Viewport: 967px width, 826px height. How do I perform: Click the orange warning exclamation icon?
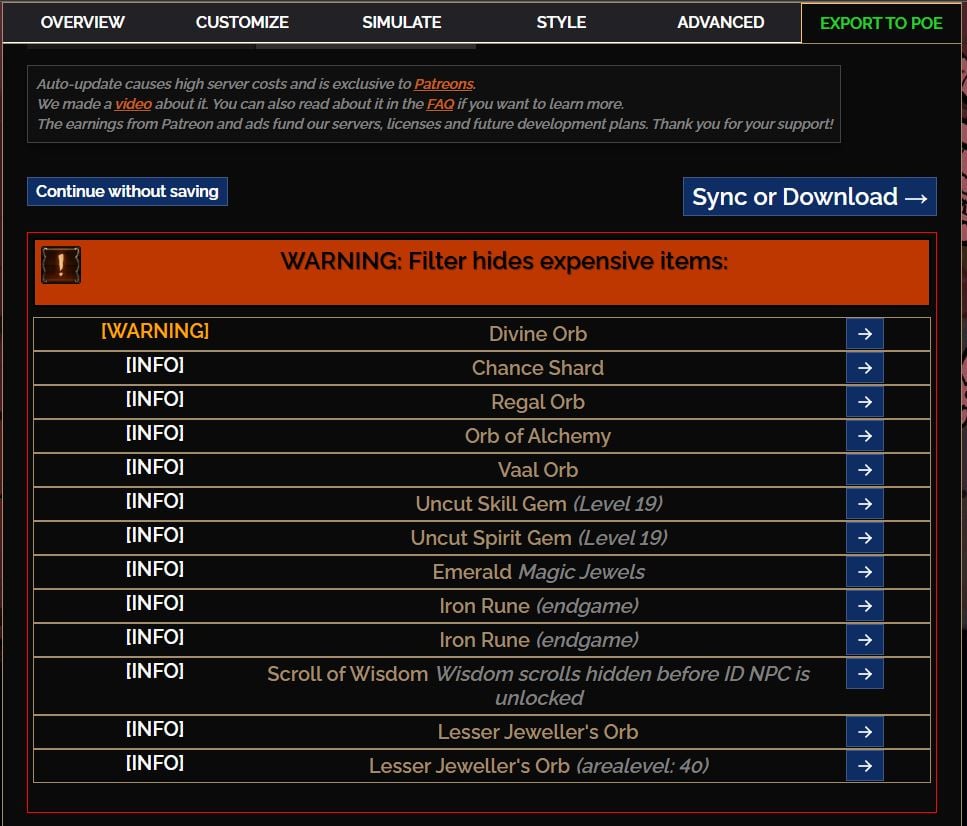point(61,265)
